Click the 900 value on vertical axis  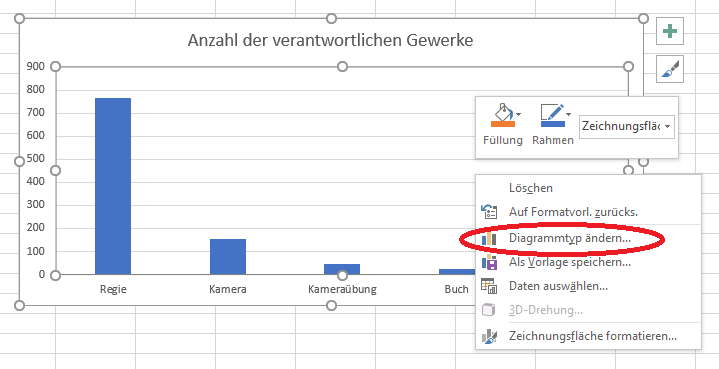36,66
